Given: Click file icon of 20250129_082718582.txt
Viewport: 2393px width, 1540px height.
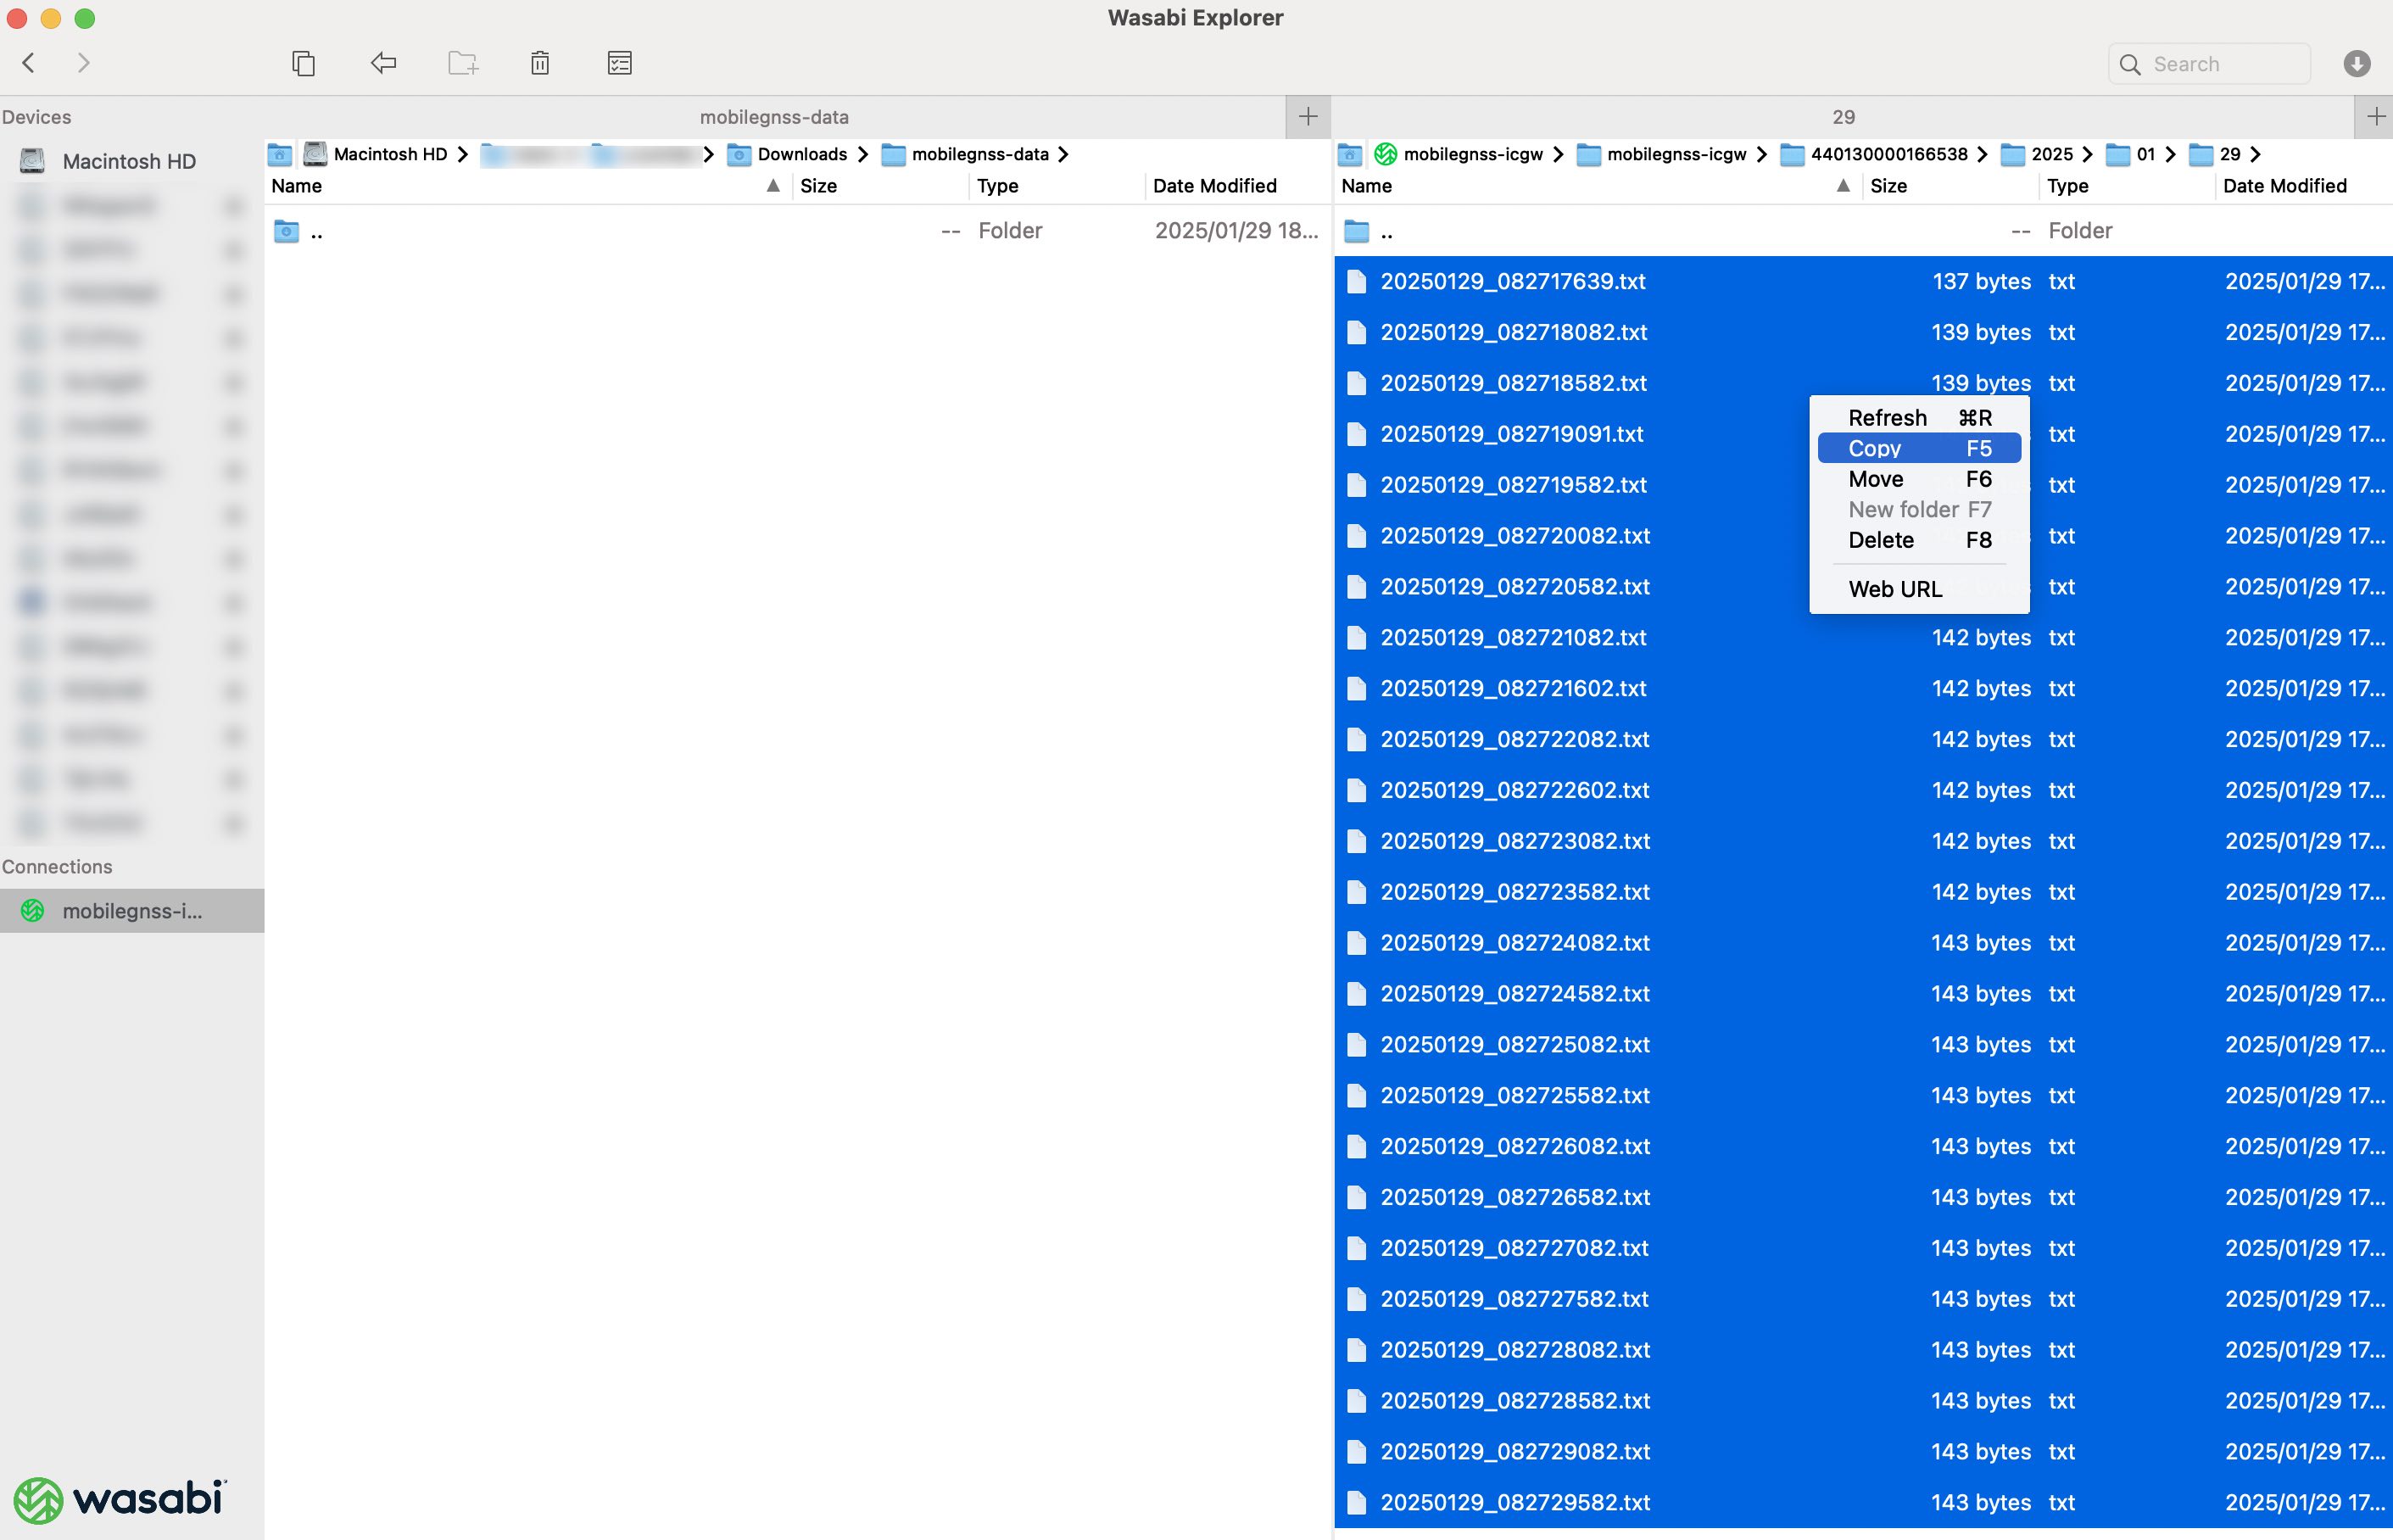Looking at the screenshot, I should point(1356,383).
